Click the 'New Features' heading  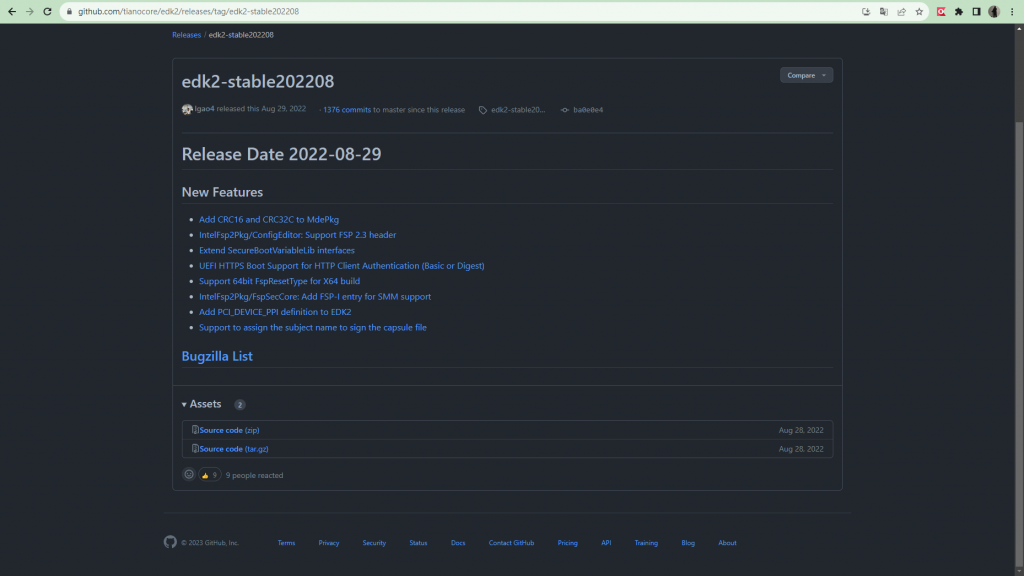pos(222,192)
